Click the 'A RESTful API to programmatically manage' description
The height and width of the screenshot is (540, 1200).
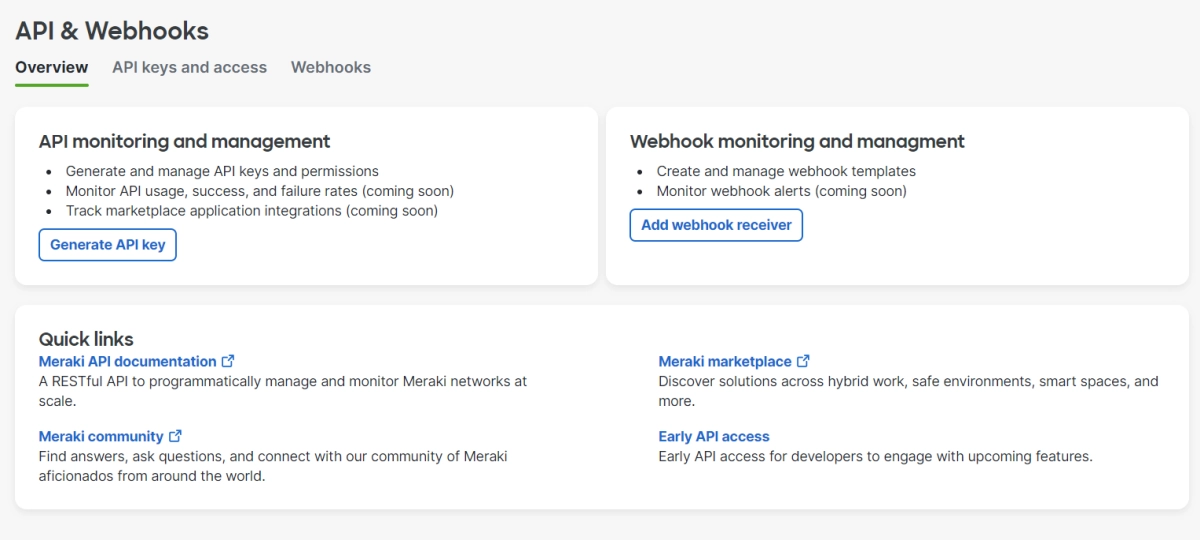[x=283, y=391]
